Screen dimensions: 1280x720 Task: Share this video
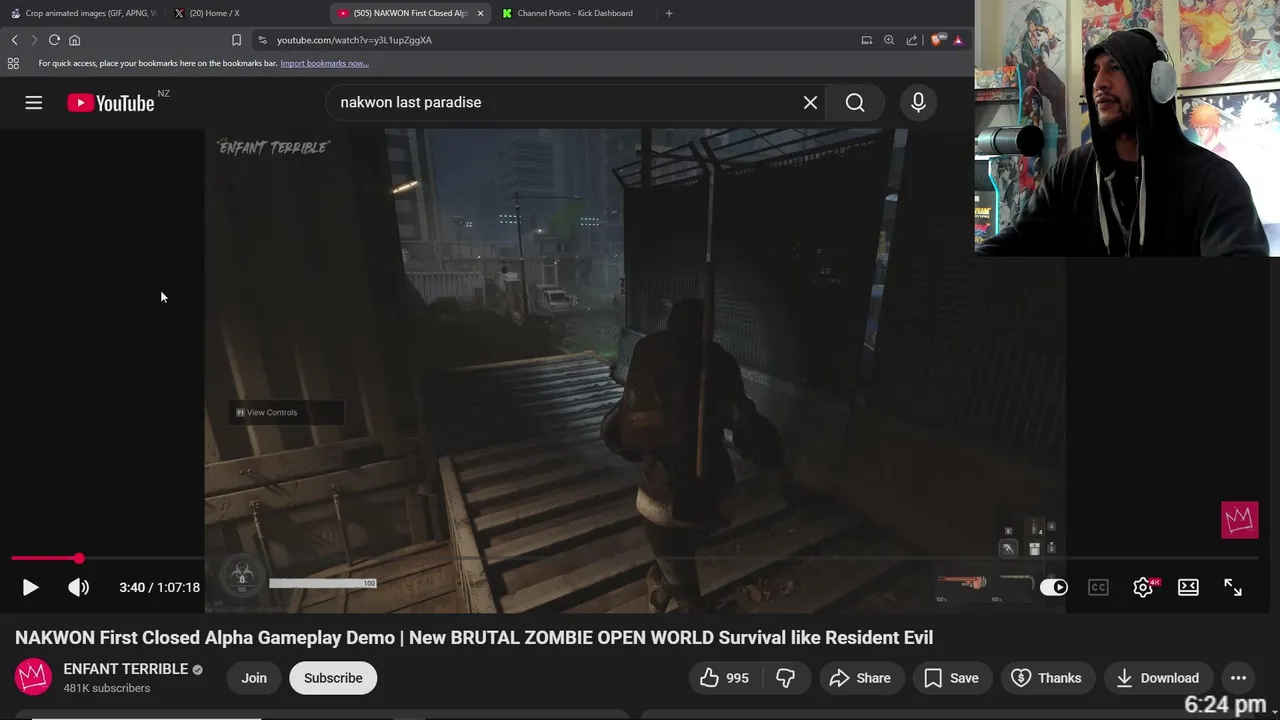pos(860,678)
